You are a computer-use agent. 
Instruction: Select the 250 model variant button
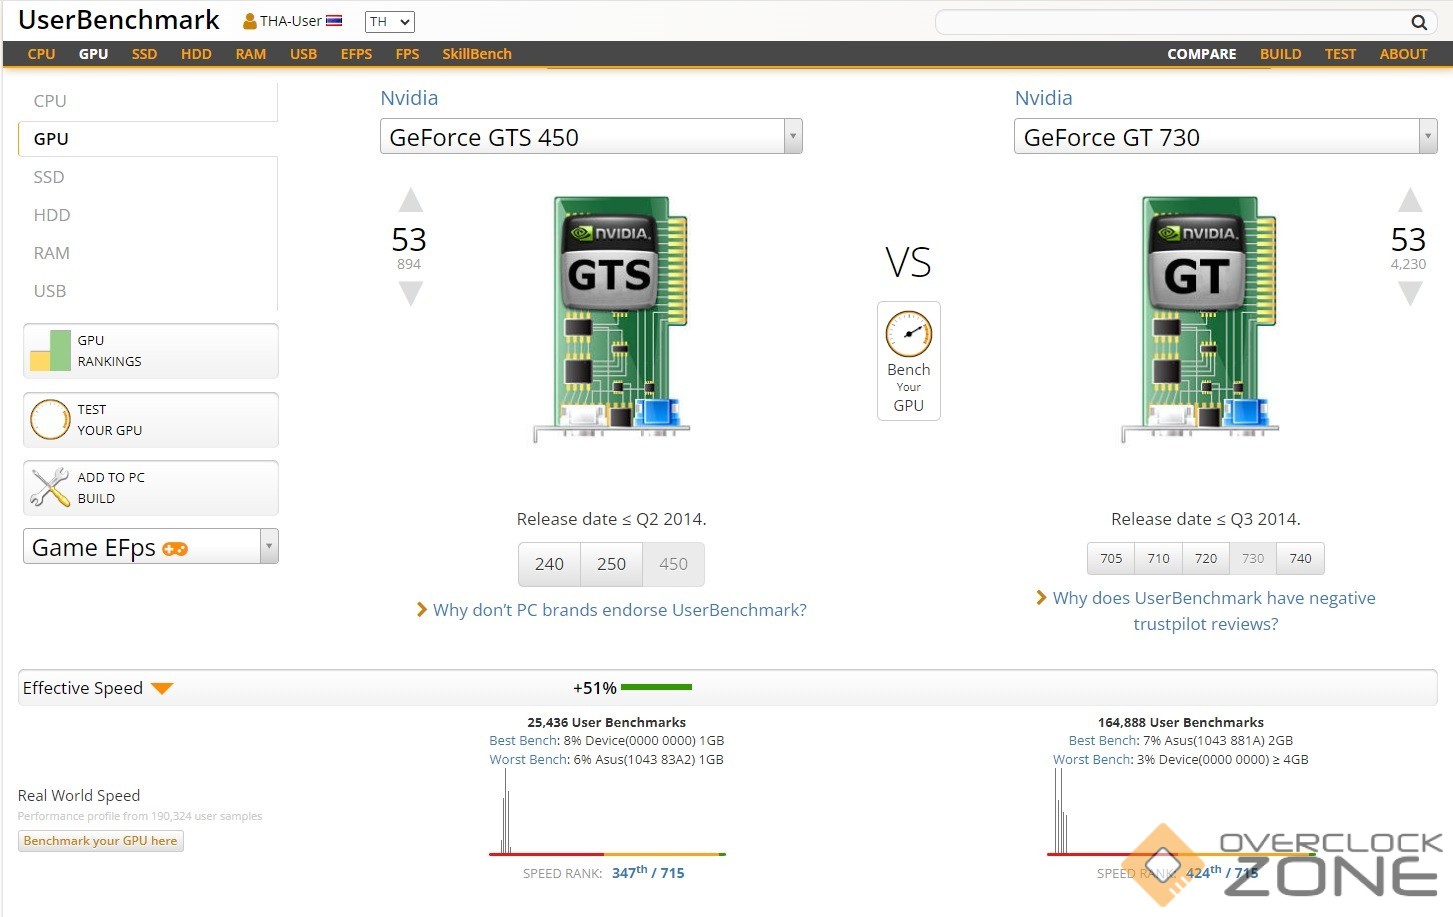click(x=611, y=564)
